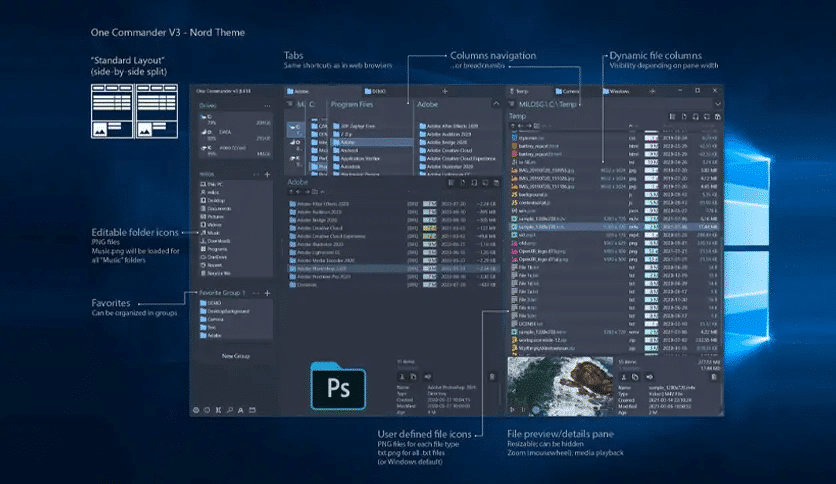Click the play control under video preview

click(512, 409)
